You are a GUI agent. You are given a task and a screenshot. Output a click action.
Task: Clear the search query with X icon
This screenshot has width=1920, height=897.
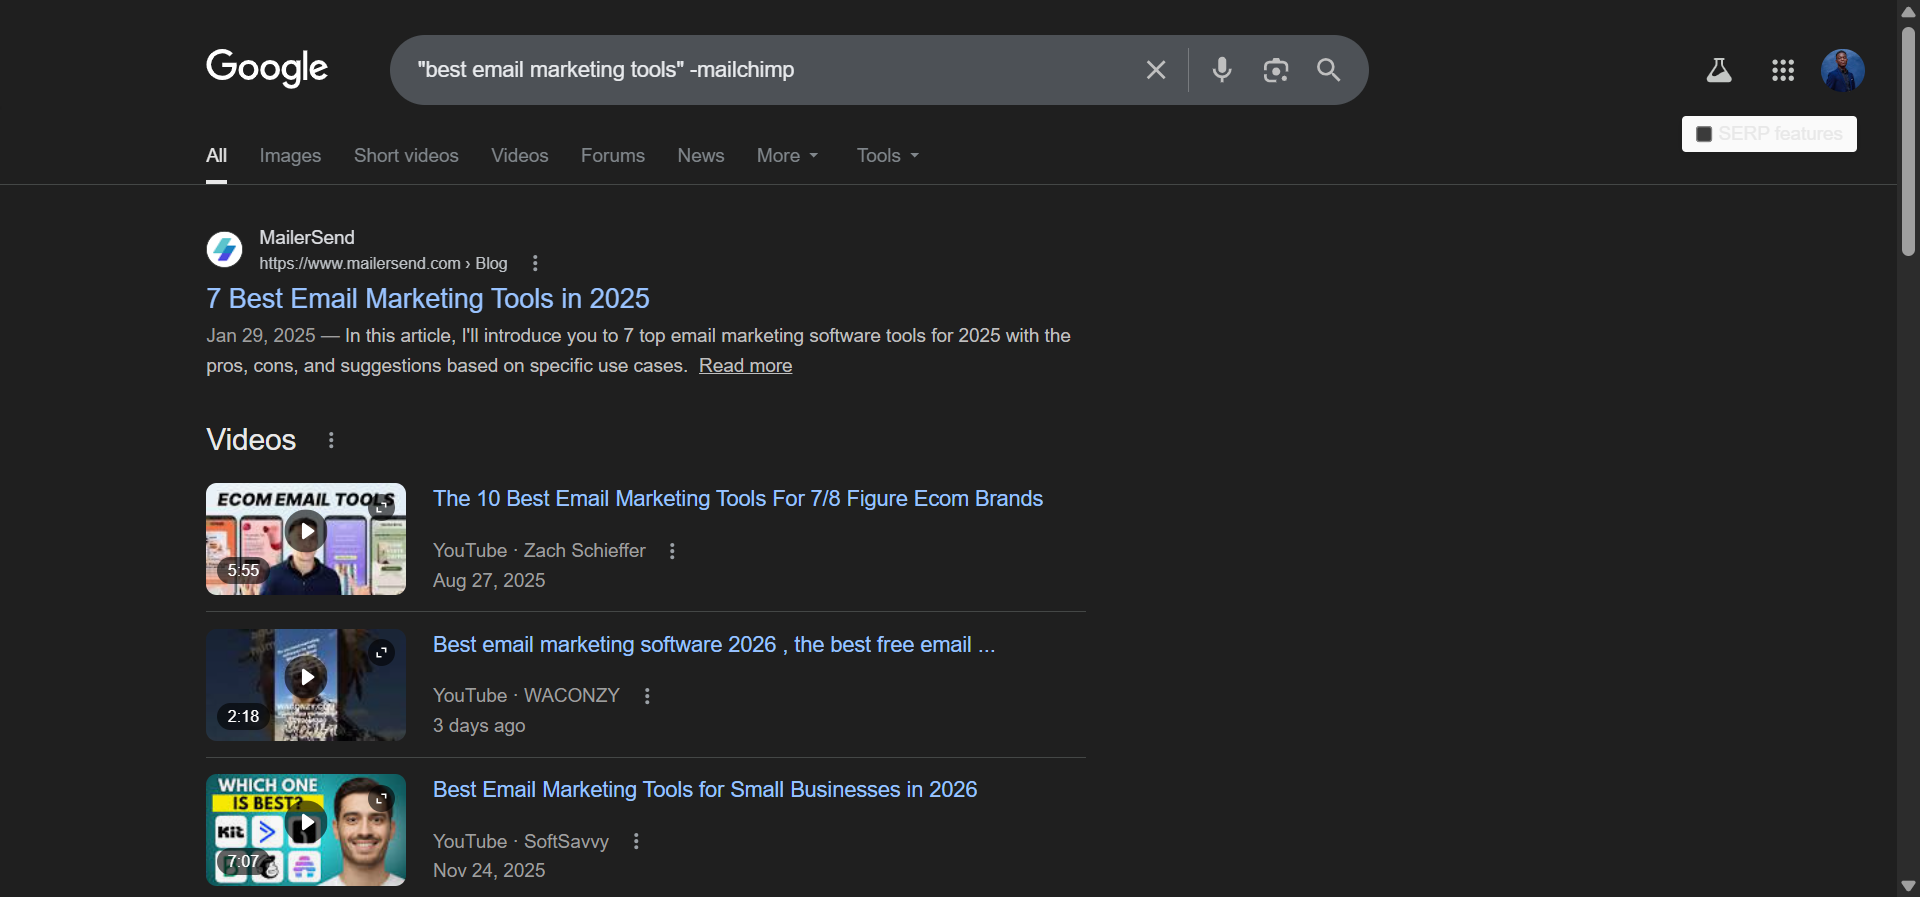(x=1156, y=70)
